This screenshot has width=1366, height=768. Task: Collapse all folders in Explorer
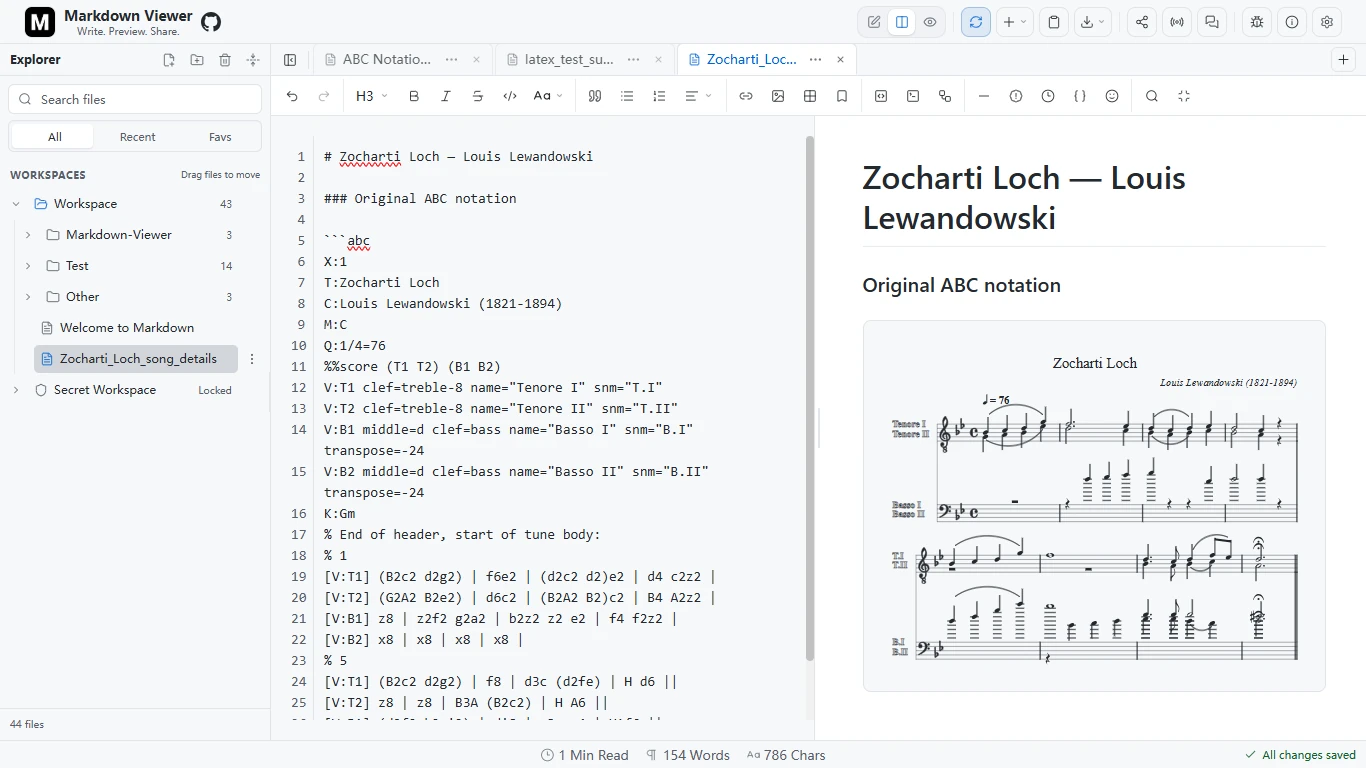tap(253, 60)
